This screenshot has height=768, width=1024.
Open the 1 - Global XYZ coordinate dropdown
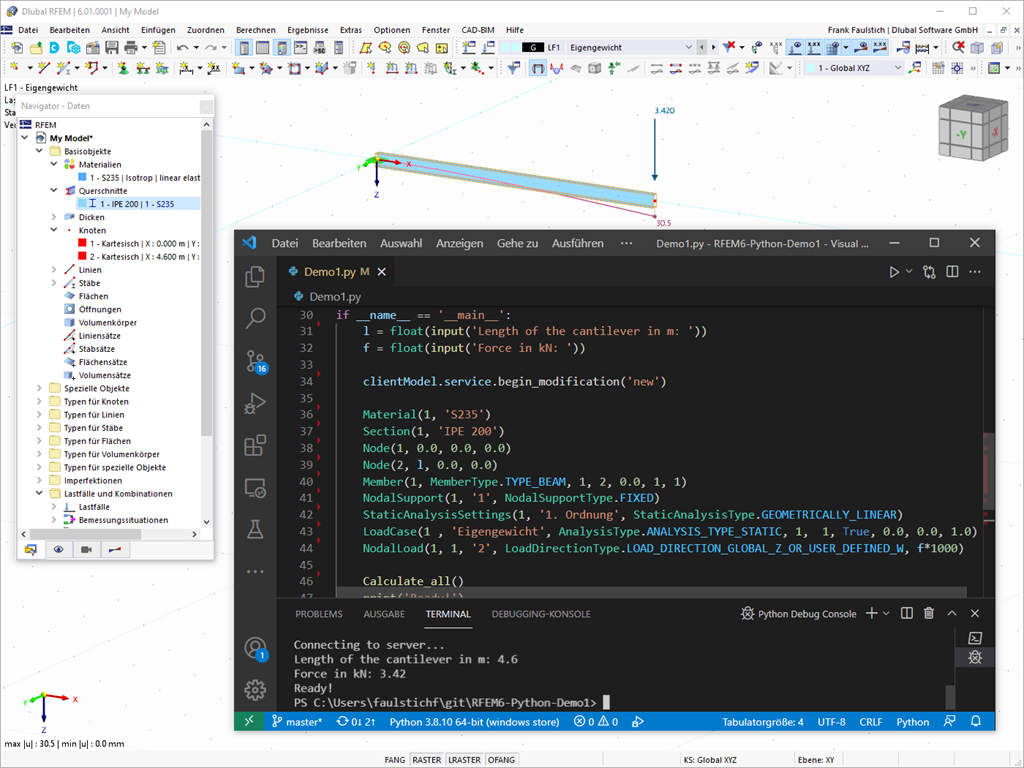[x=897, y=68]
